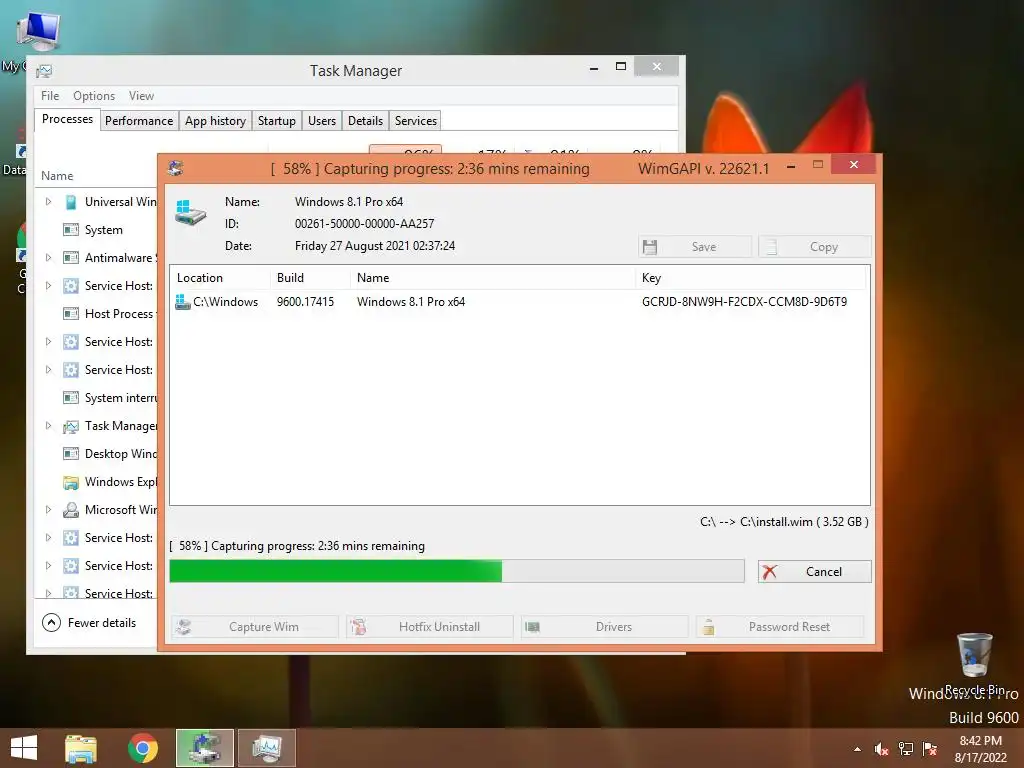This screenshot has height=768, width=1024.
Task: Expand the Antimalware process entry
Action: 48,258
